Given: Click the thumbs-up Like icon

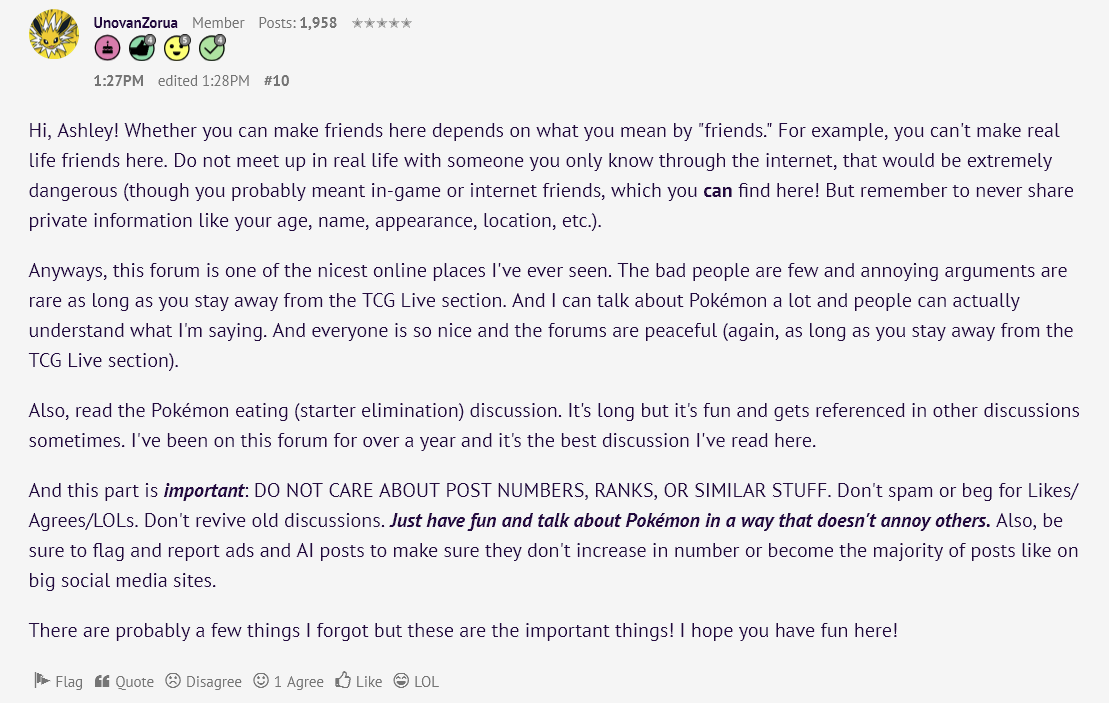Looking at the screenshot, I should coord(343,680).
